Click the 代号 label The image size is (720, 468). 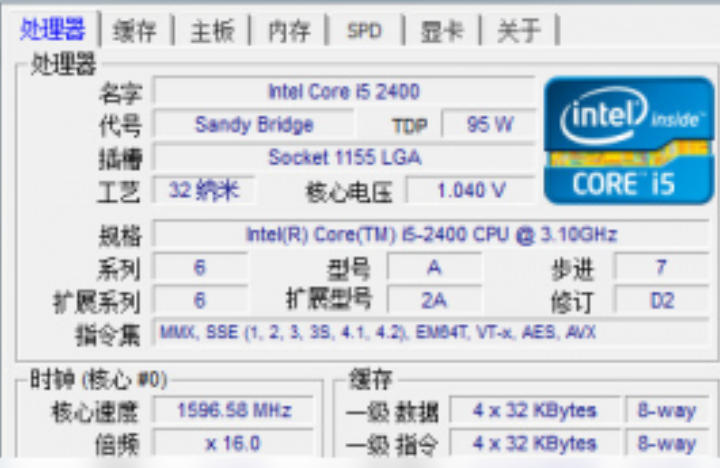point(121,126)
